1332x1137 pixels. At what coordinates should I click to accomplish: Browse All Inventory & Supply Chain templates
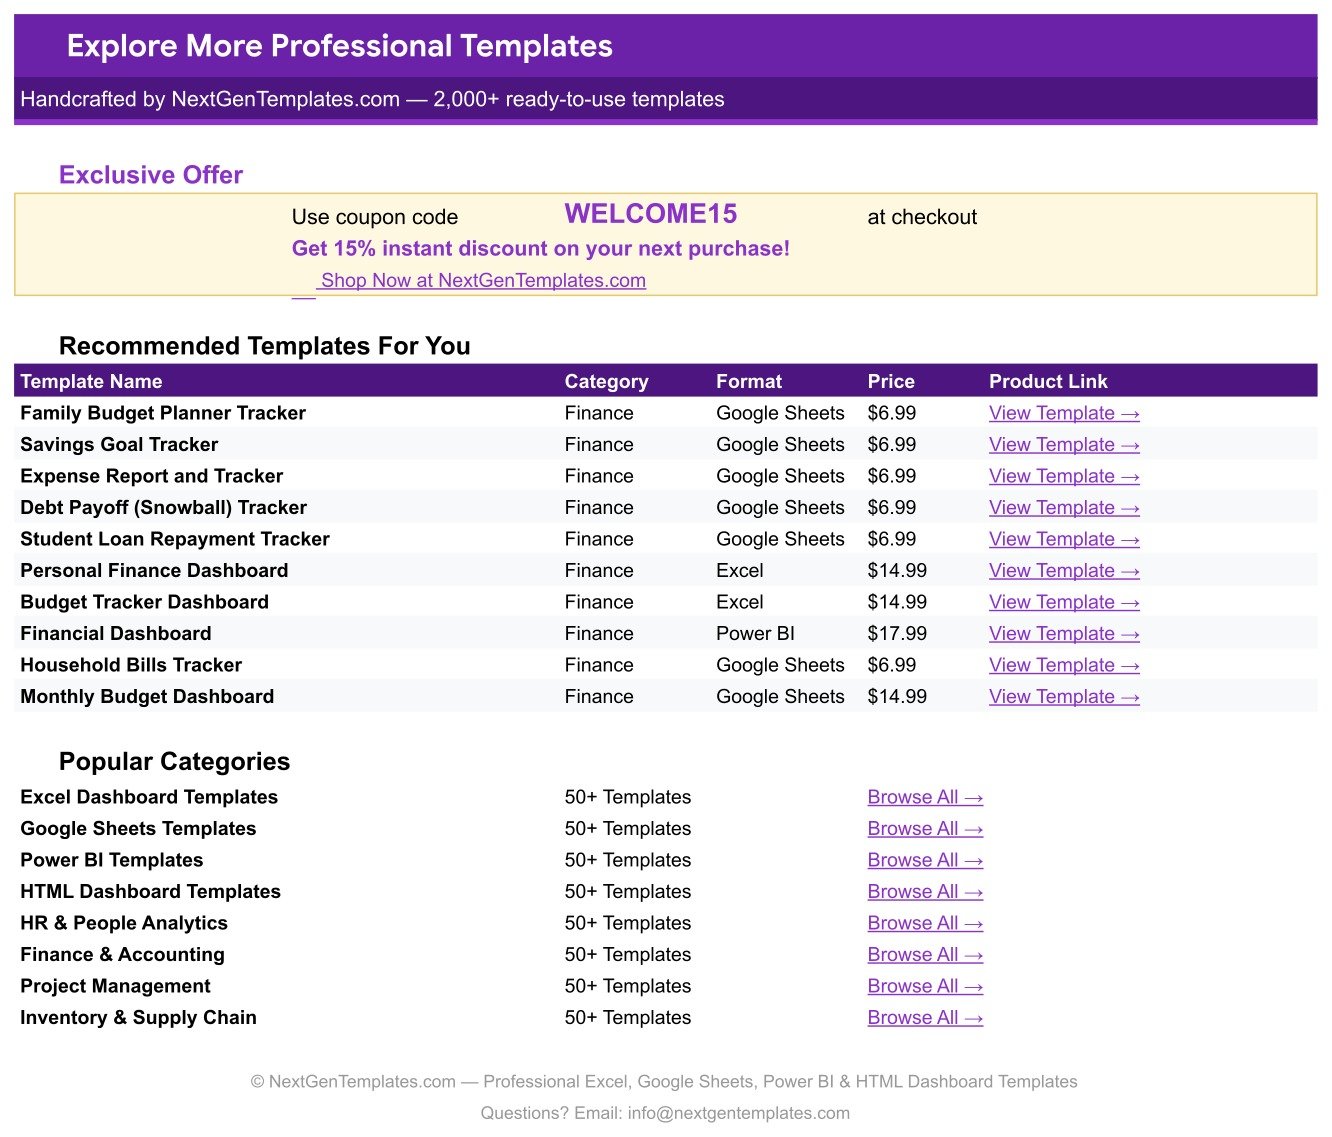click(x=925, y=1018)
